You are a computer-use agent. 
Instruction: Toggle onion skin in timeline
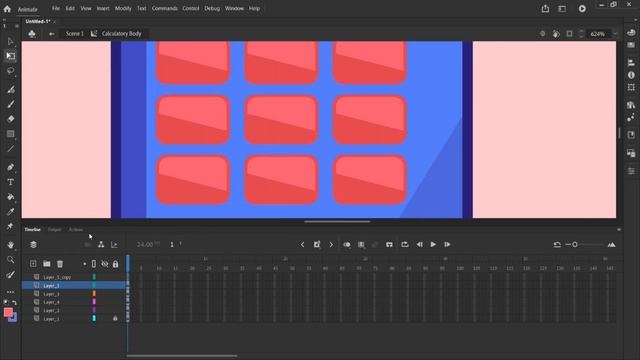(x=347, y=244)
